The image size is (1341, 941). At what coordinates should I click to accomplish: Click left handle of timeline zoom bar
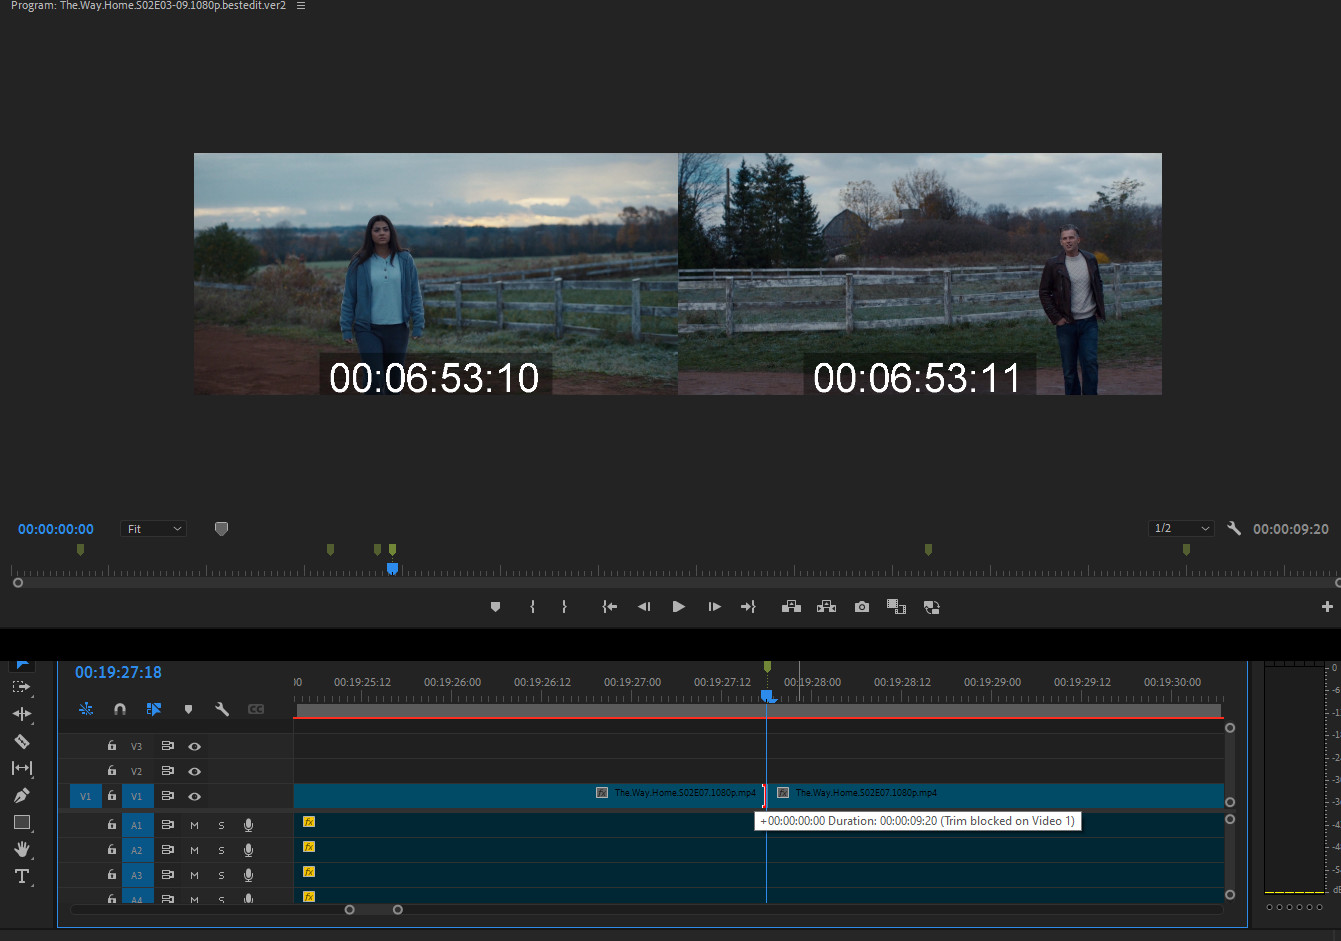(x=349, y=910)
